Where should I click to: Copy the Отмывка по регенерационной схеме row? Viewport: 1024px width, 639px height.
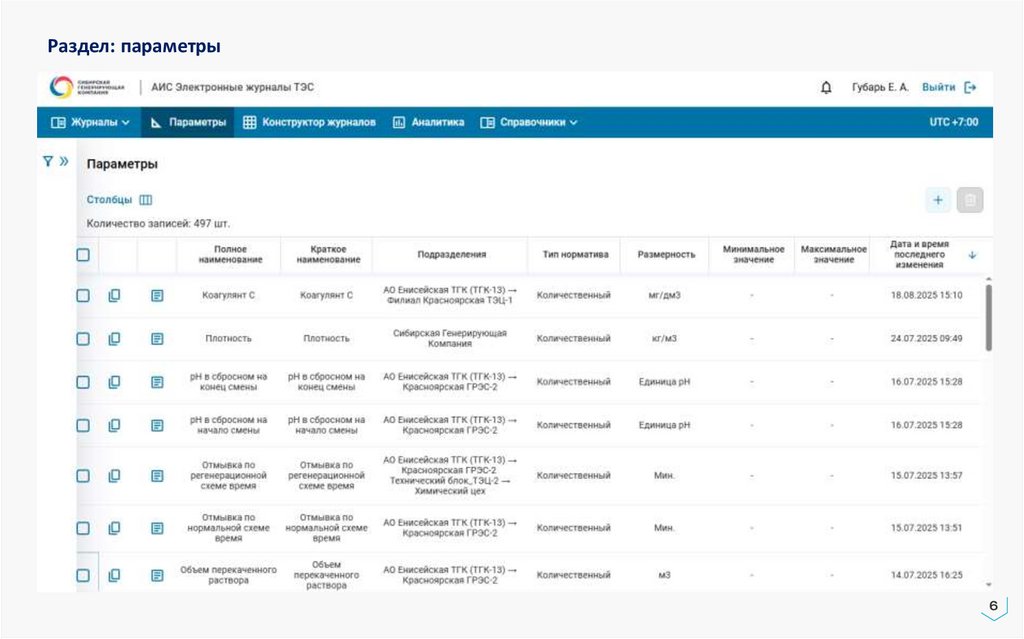(114, 476)
